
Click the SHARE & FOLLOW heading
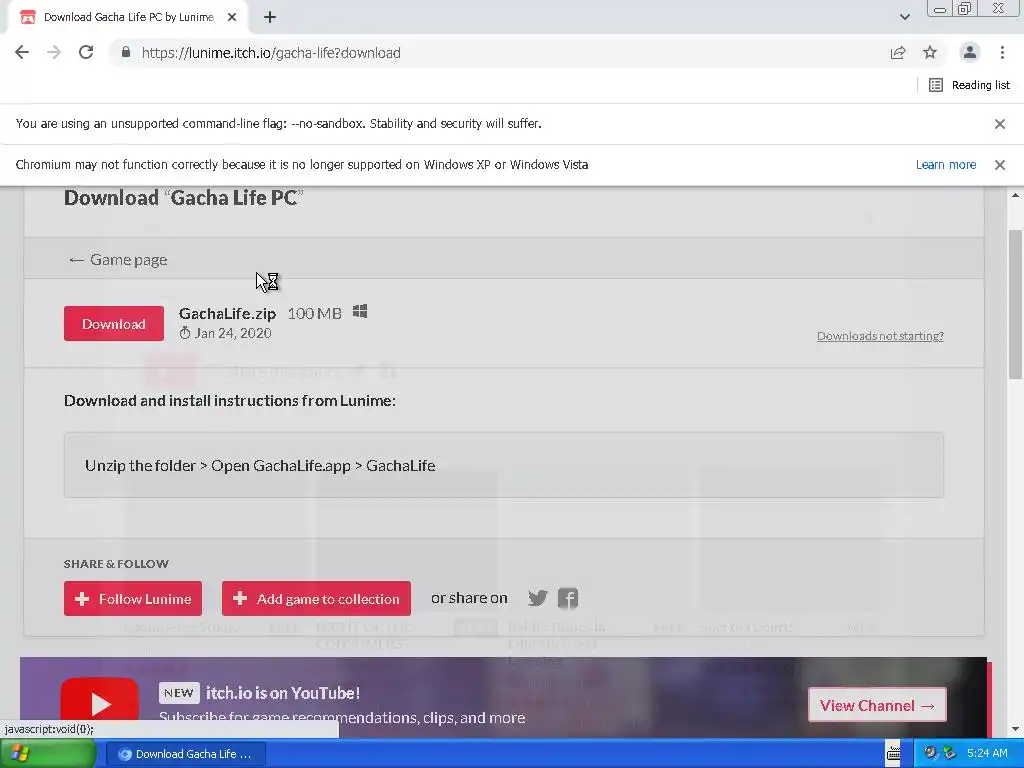pos(116,564)
